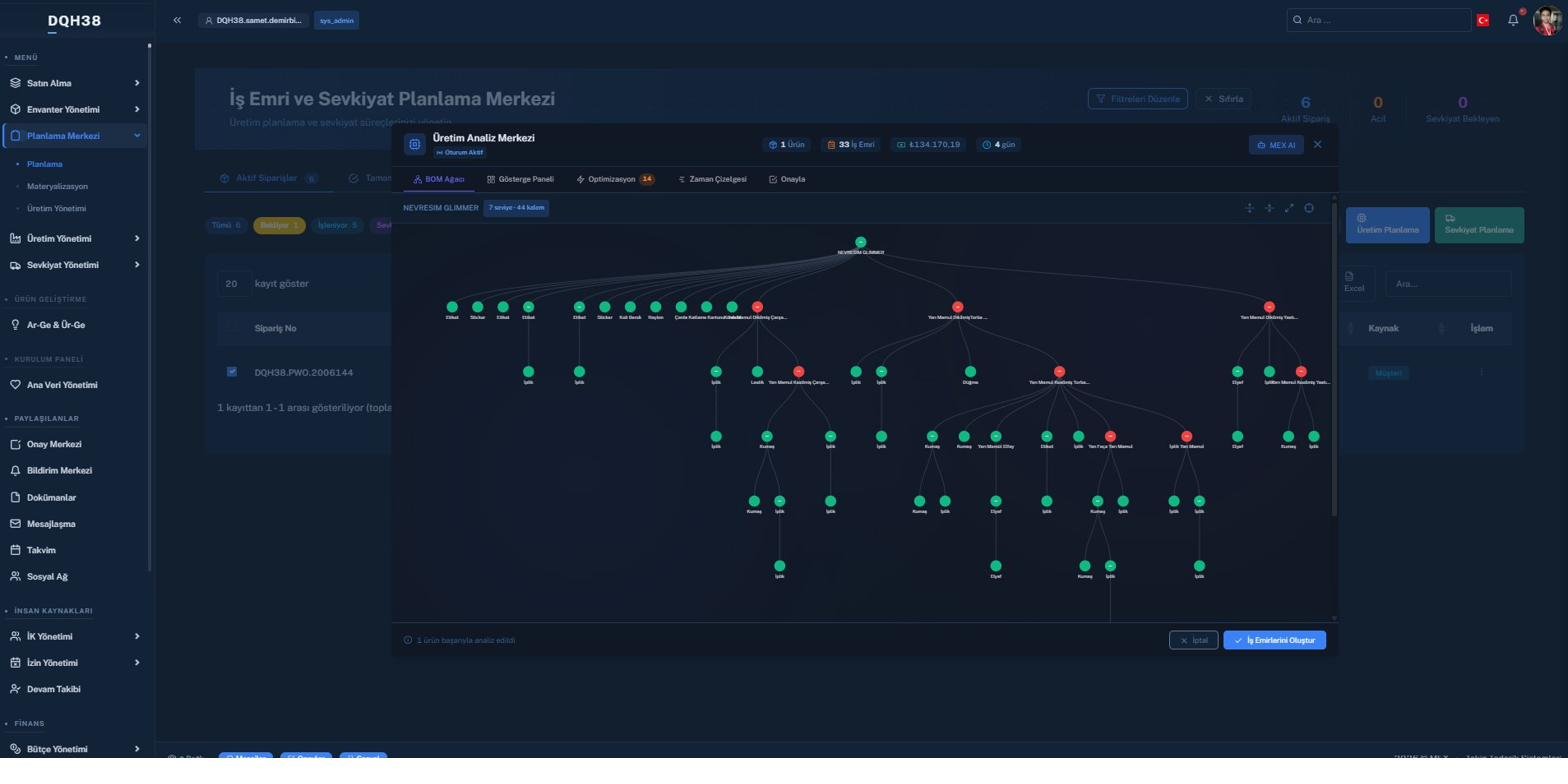Viewport: 1568px width, 784px height.
Task: Switch to Gösterge Paneli tab
Action: (520, 179)
